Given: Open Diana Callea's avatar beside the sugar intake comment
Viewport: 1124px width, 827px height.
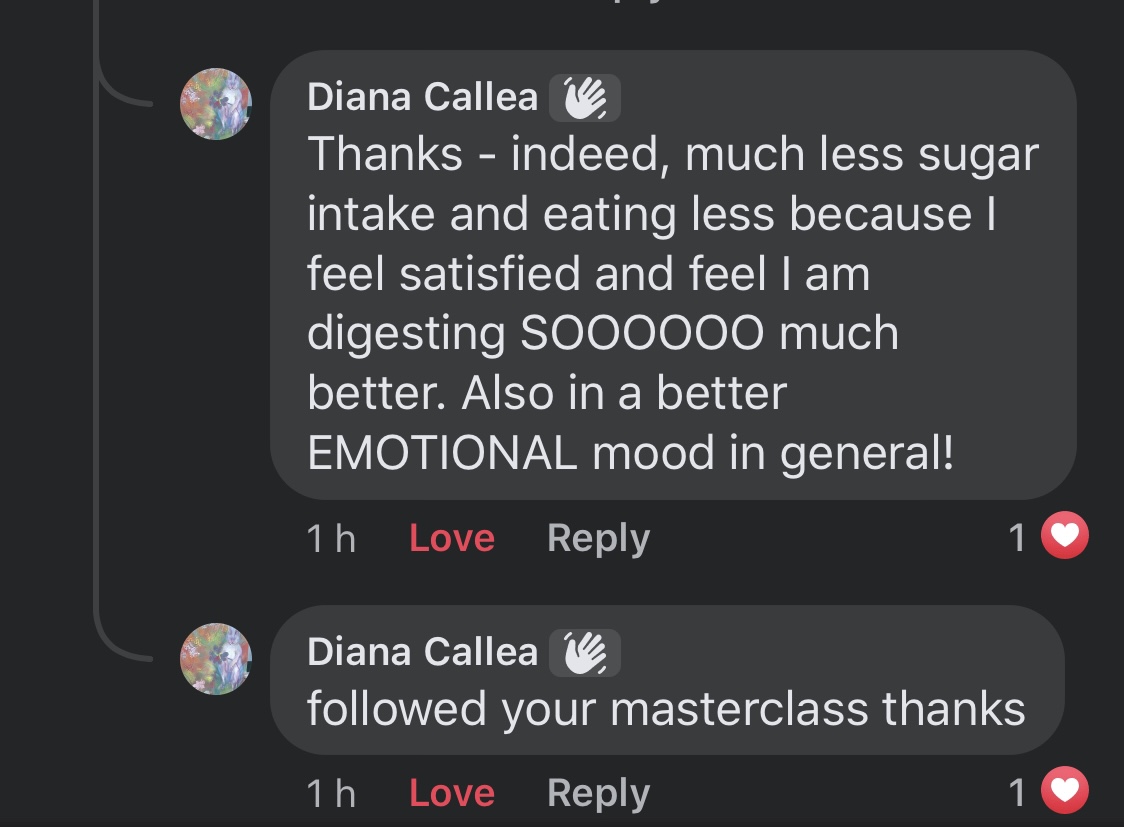Looking at the screenshot, I should tap(215, 104).
